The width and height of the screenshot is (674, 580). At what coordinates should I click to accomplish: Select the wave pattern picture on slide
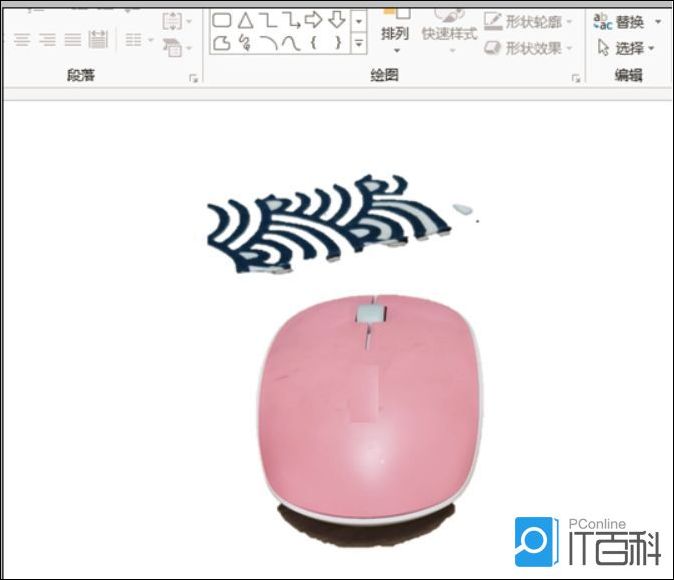[x=329, y=224]
